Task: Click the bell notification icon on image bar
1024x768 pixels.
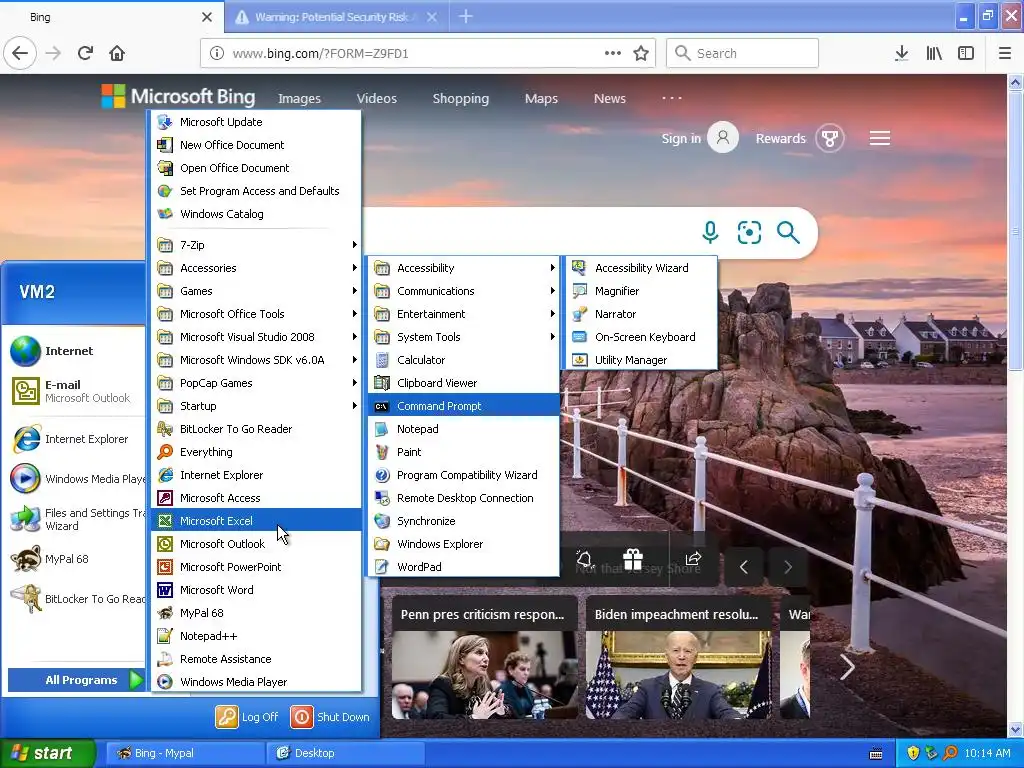Action: click(584, 559)
